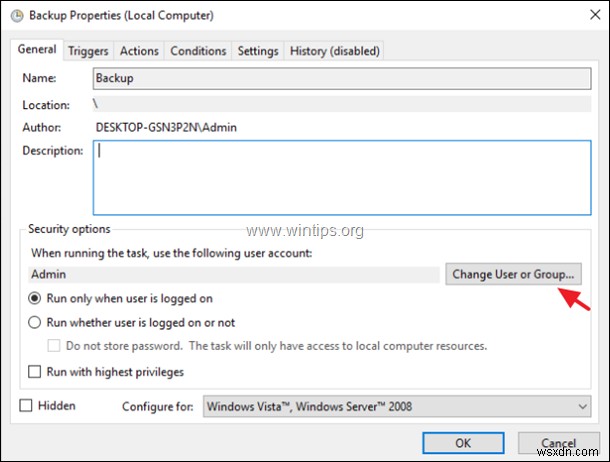Click inside the Description text box
The height and width of the screenshot is (462, 610).
[340, 175]
